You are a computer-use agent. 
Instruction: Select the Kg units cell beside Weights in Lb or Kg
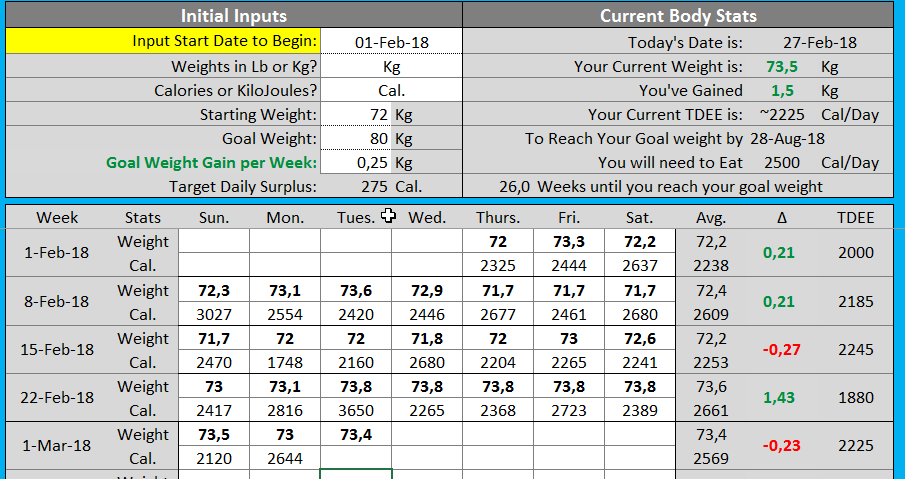click(x=392, y=67)
